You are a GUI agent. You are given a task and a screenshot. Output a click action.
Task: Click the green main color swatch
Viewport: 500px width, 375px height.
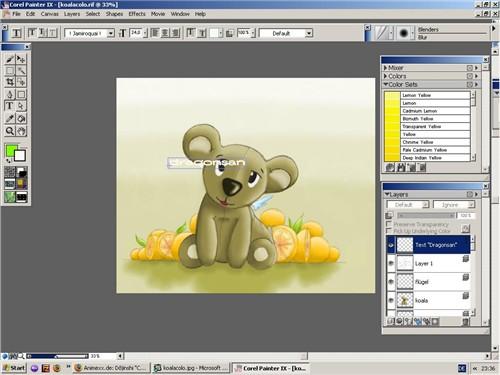coord(11,151)
